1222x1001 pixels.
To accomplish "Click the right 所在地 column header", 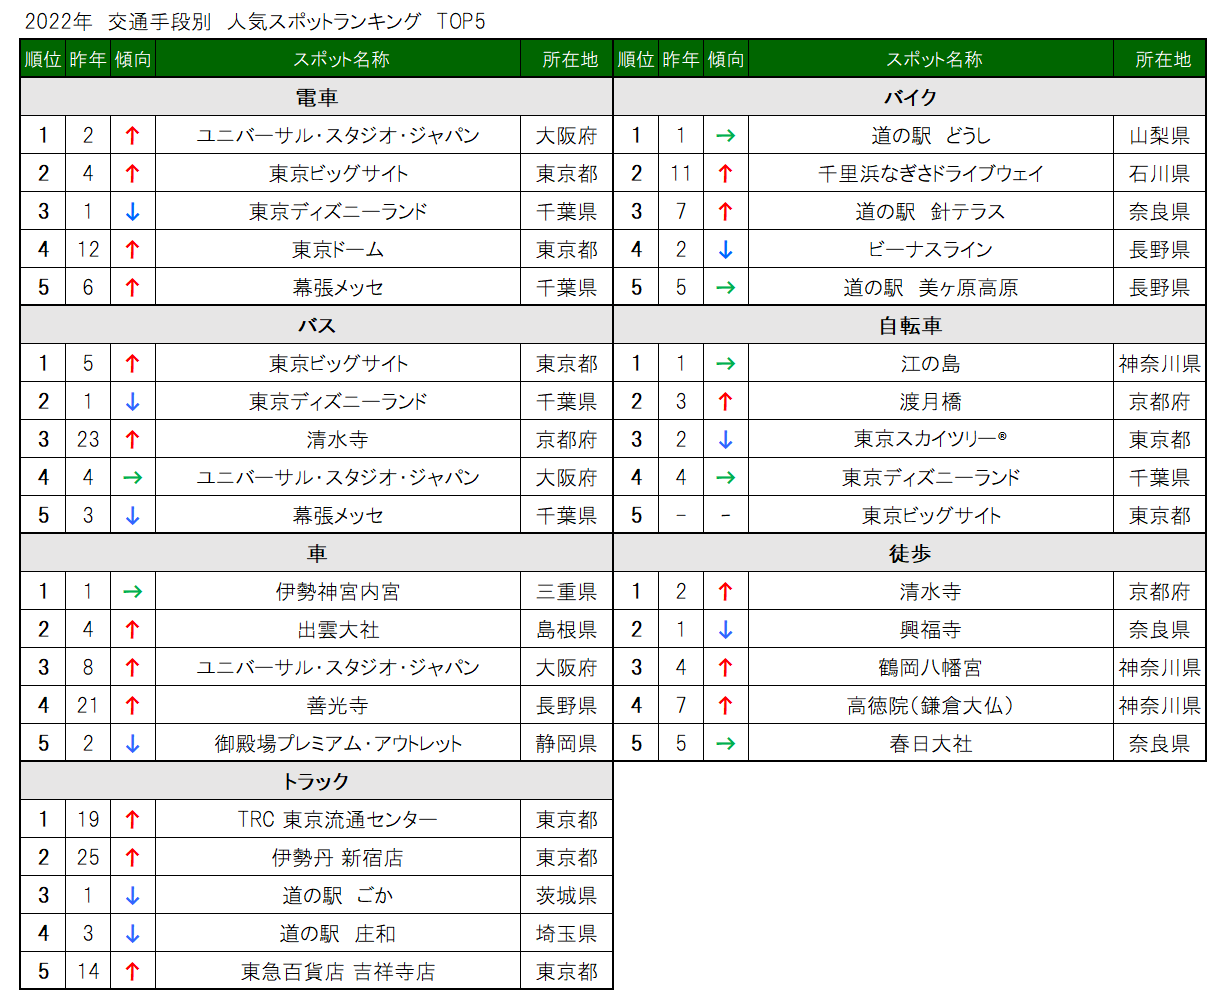I will [x=1160, y=59].
